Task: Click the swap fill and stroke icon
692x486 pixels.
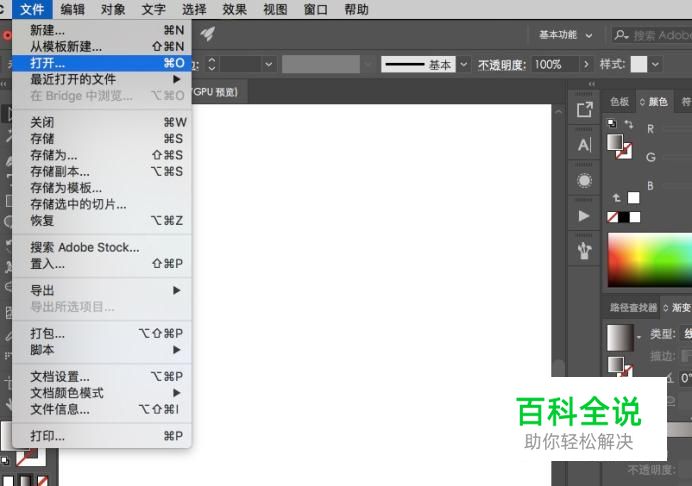Action: 629,124
